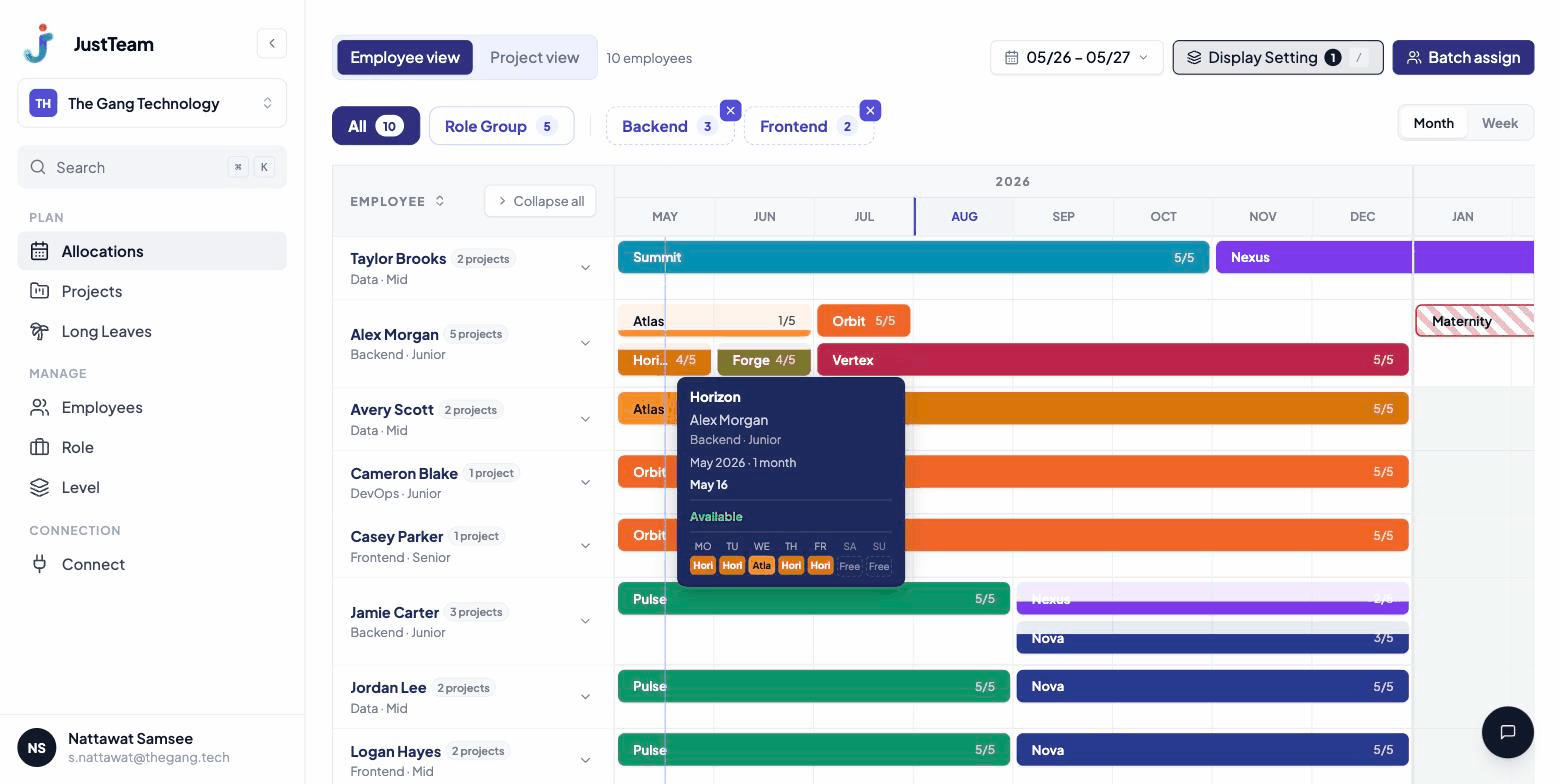
Task: Click the Collapse all button
Action: coord(540,201)
